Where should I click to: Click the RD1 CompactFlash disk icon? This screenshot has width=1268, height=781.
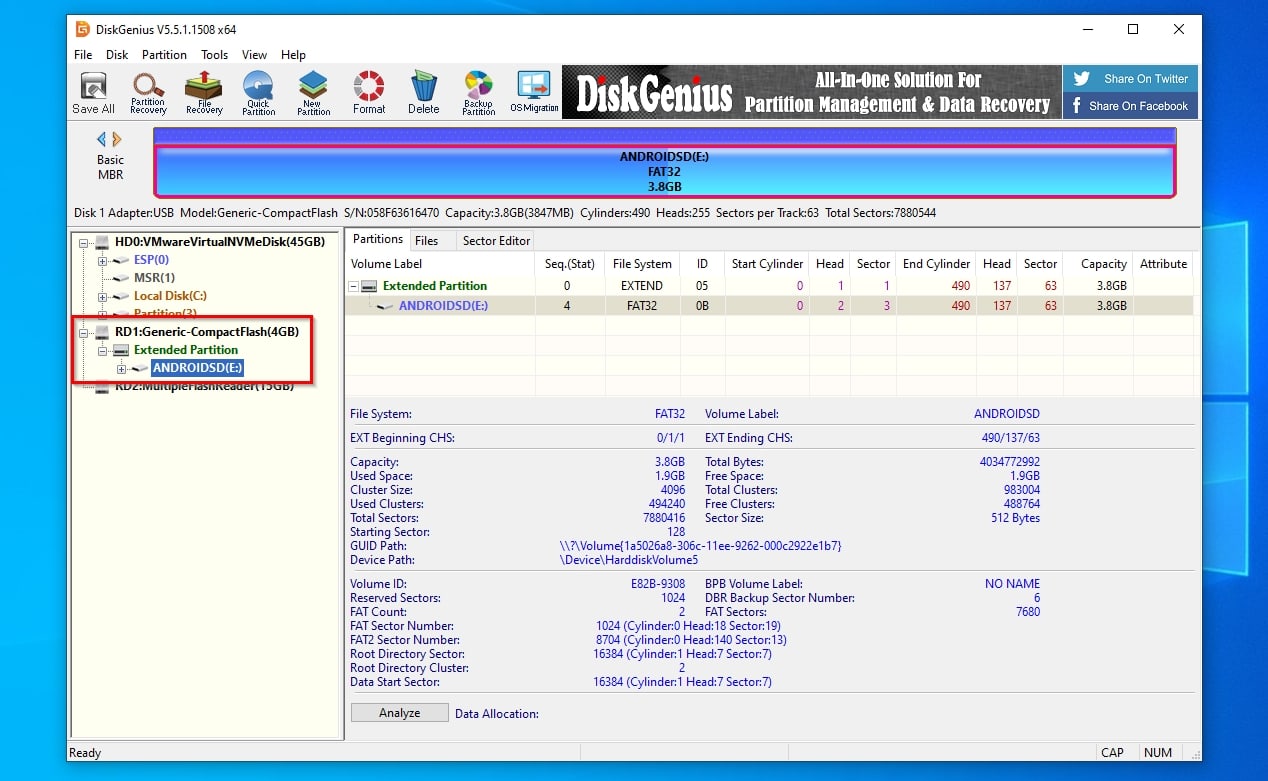coord(101,332)
